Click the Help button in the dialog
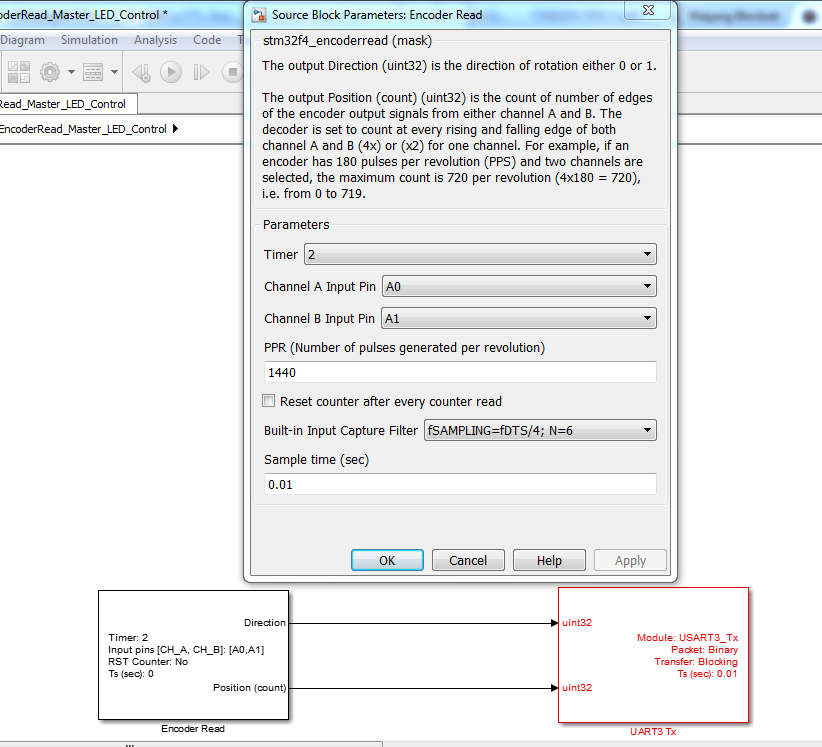The image size is (822, 747). pyautogui.click(x=549, y=560)
